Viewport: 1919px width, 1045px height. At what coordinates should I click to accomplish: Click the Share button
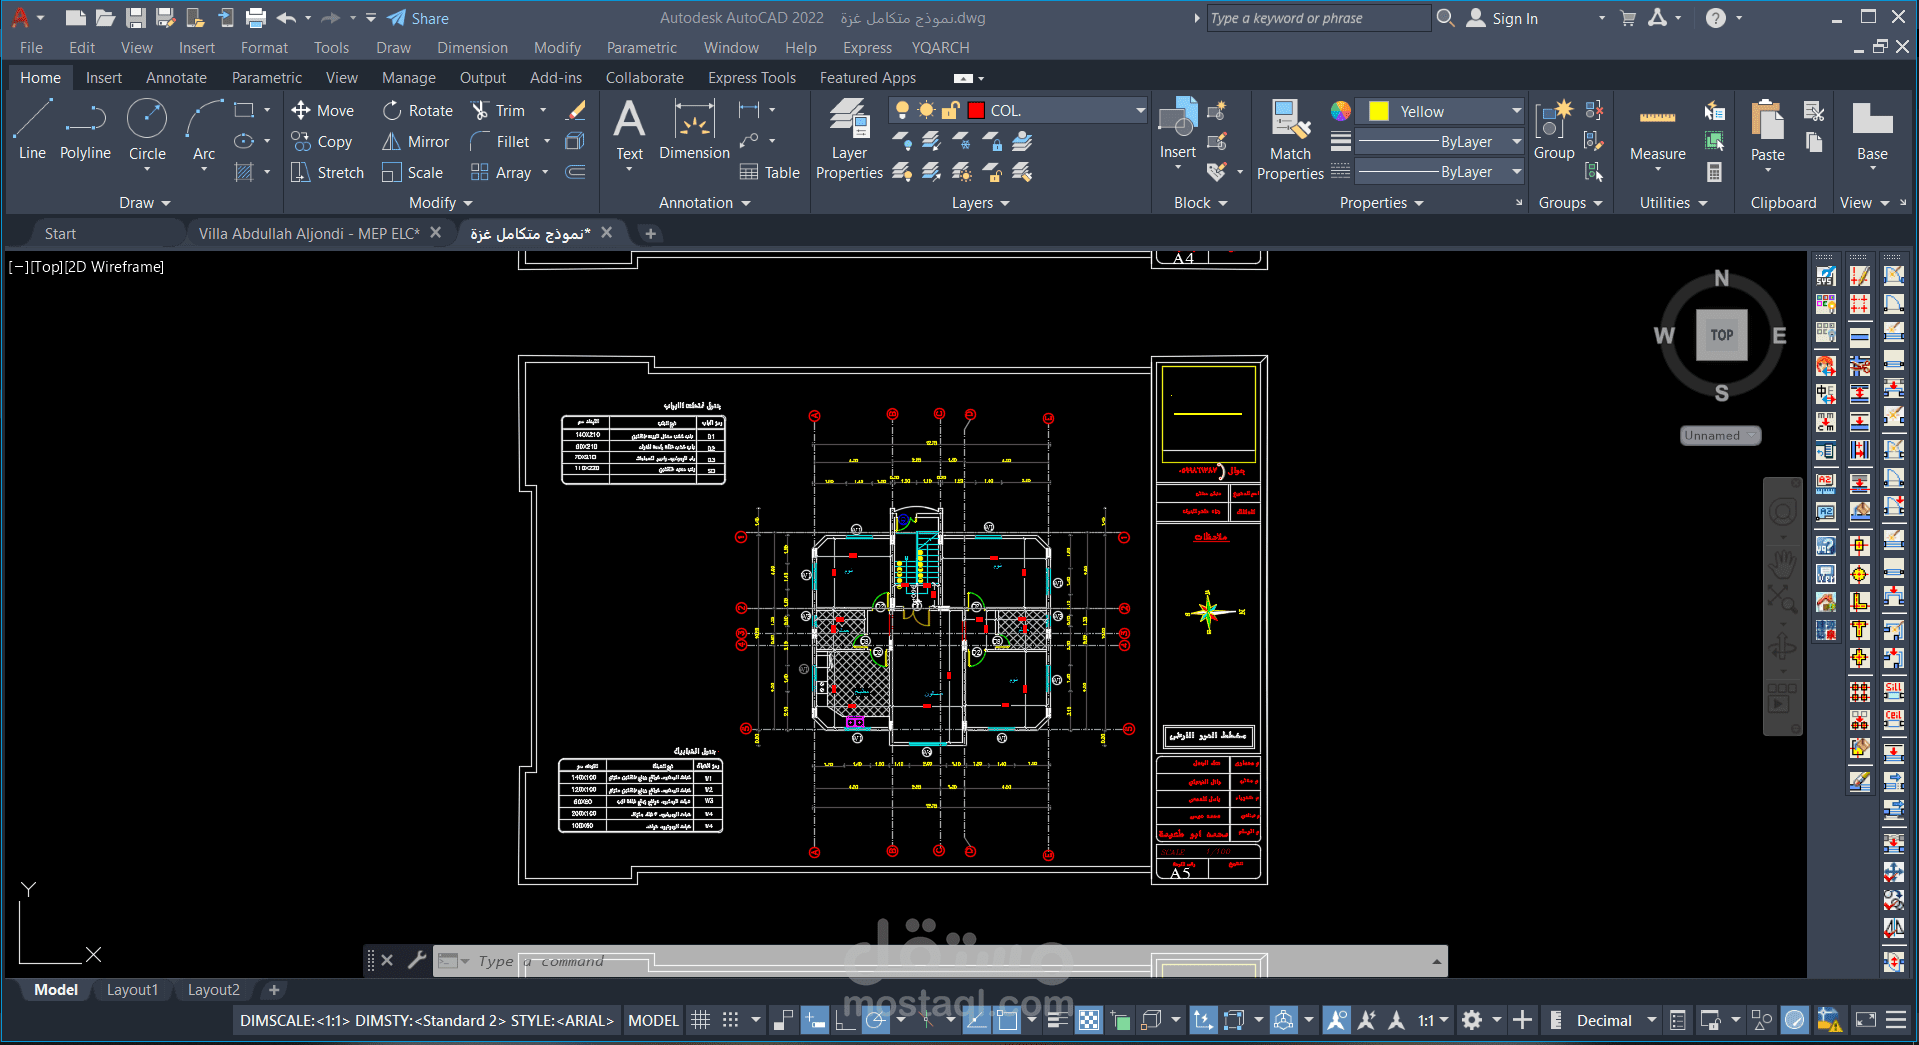pos(418,18)
